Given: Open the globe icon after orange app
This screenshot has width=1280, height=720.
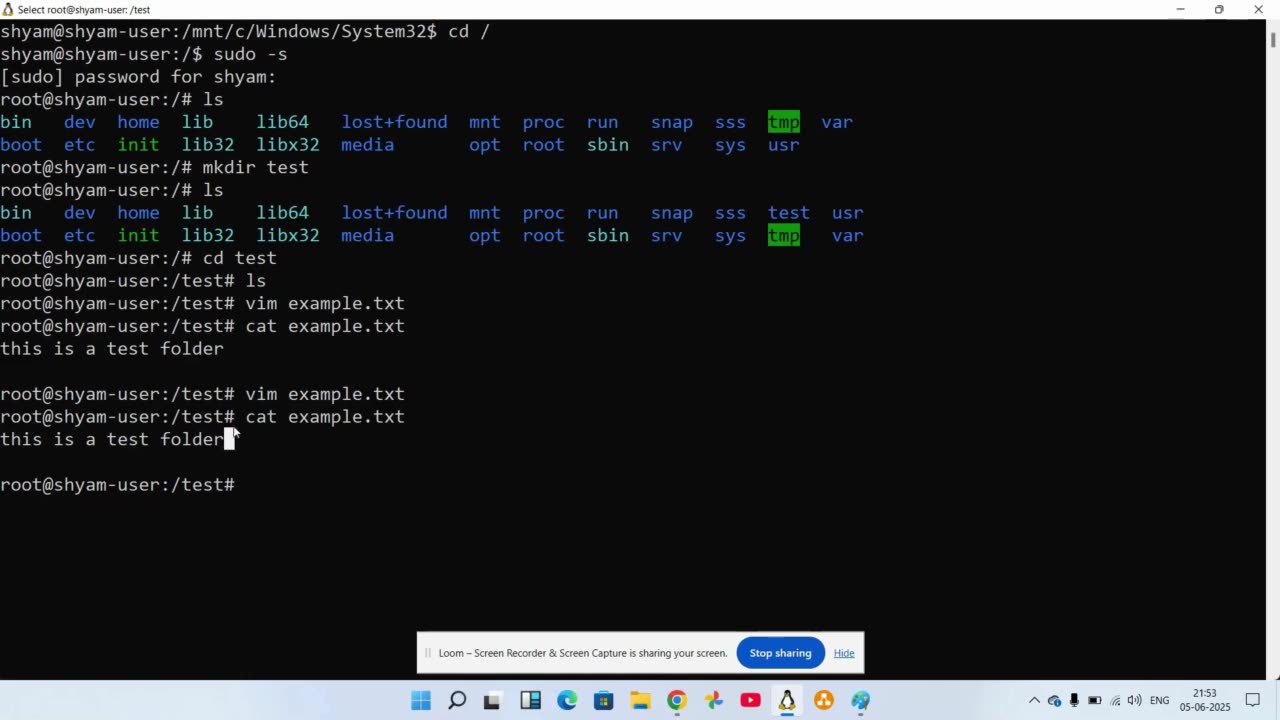Looking at the screenshot, I should pyautogui.click(x=860, y=701).
